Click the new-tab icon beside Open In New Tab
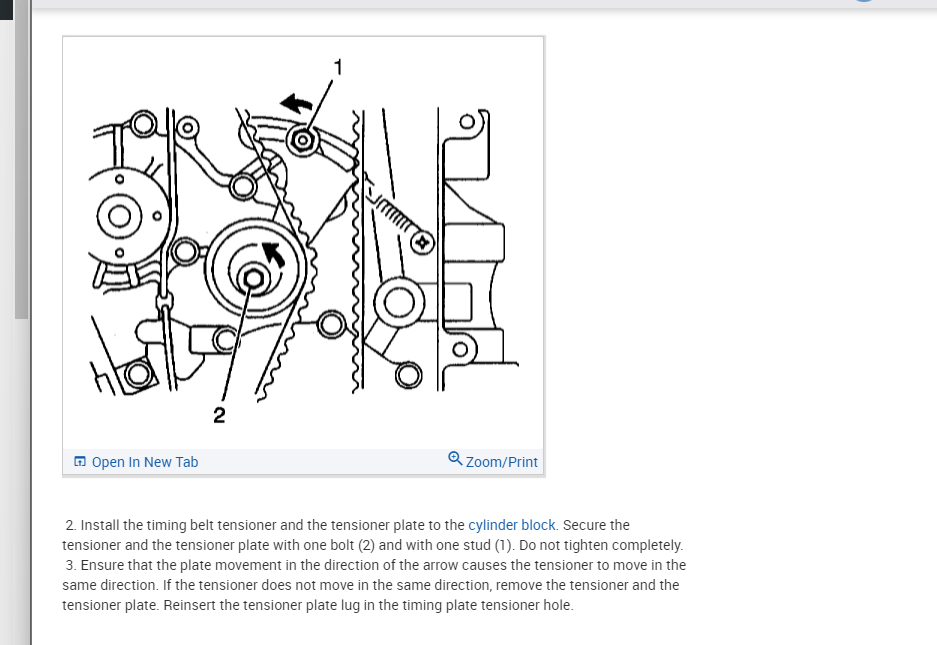Screen dimensions: 937x645 pyautogui.click(x=79, y=461)
